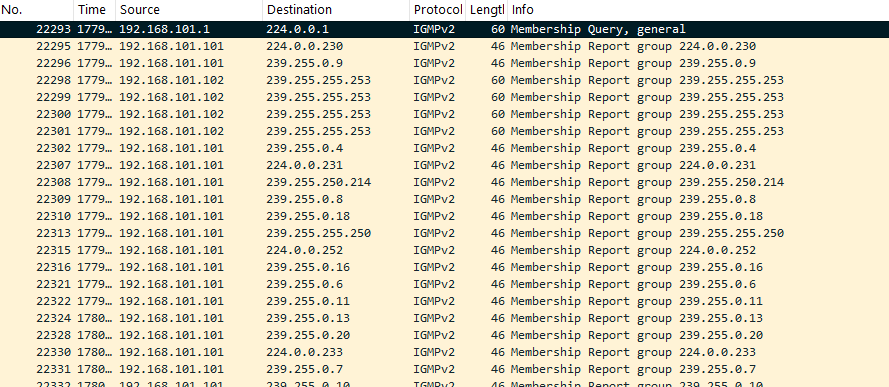Click info 'Membership Report group 239.255.0.6'

[633, 284]
